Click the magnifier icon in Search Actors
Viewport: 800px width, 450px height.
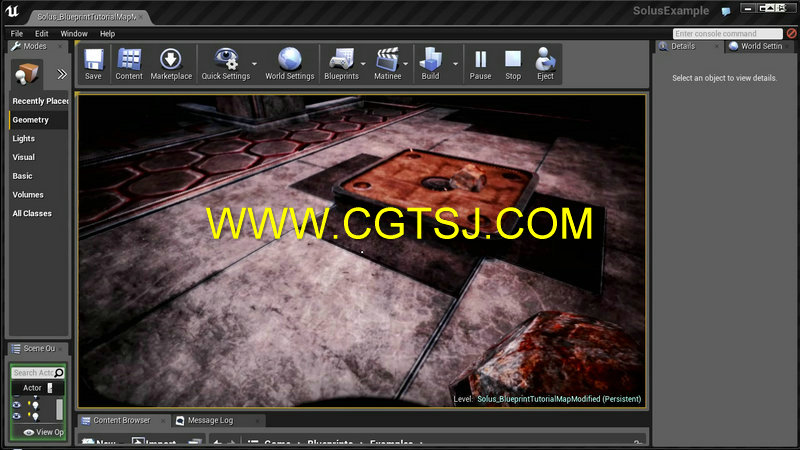click(x=59, y=373)
